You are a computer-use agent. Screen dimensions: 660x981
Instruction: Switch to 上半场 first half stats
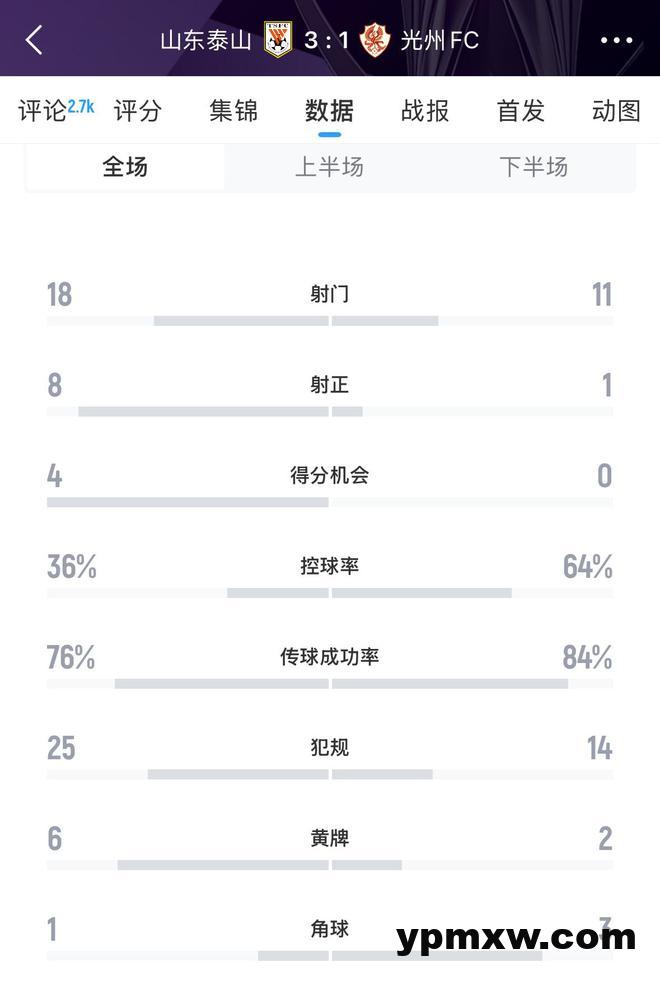tap(329, 166)
